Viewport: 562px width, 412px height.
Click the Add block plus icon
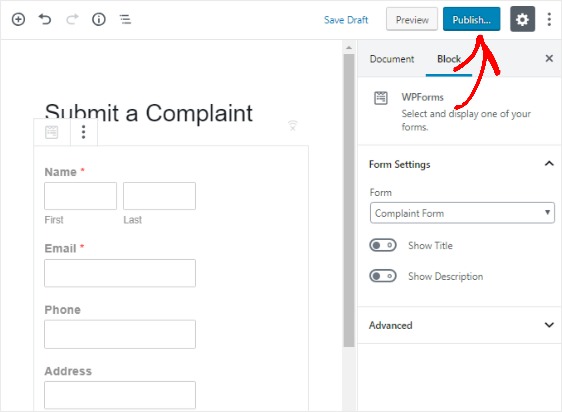click(18, 19)
